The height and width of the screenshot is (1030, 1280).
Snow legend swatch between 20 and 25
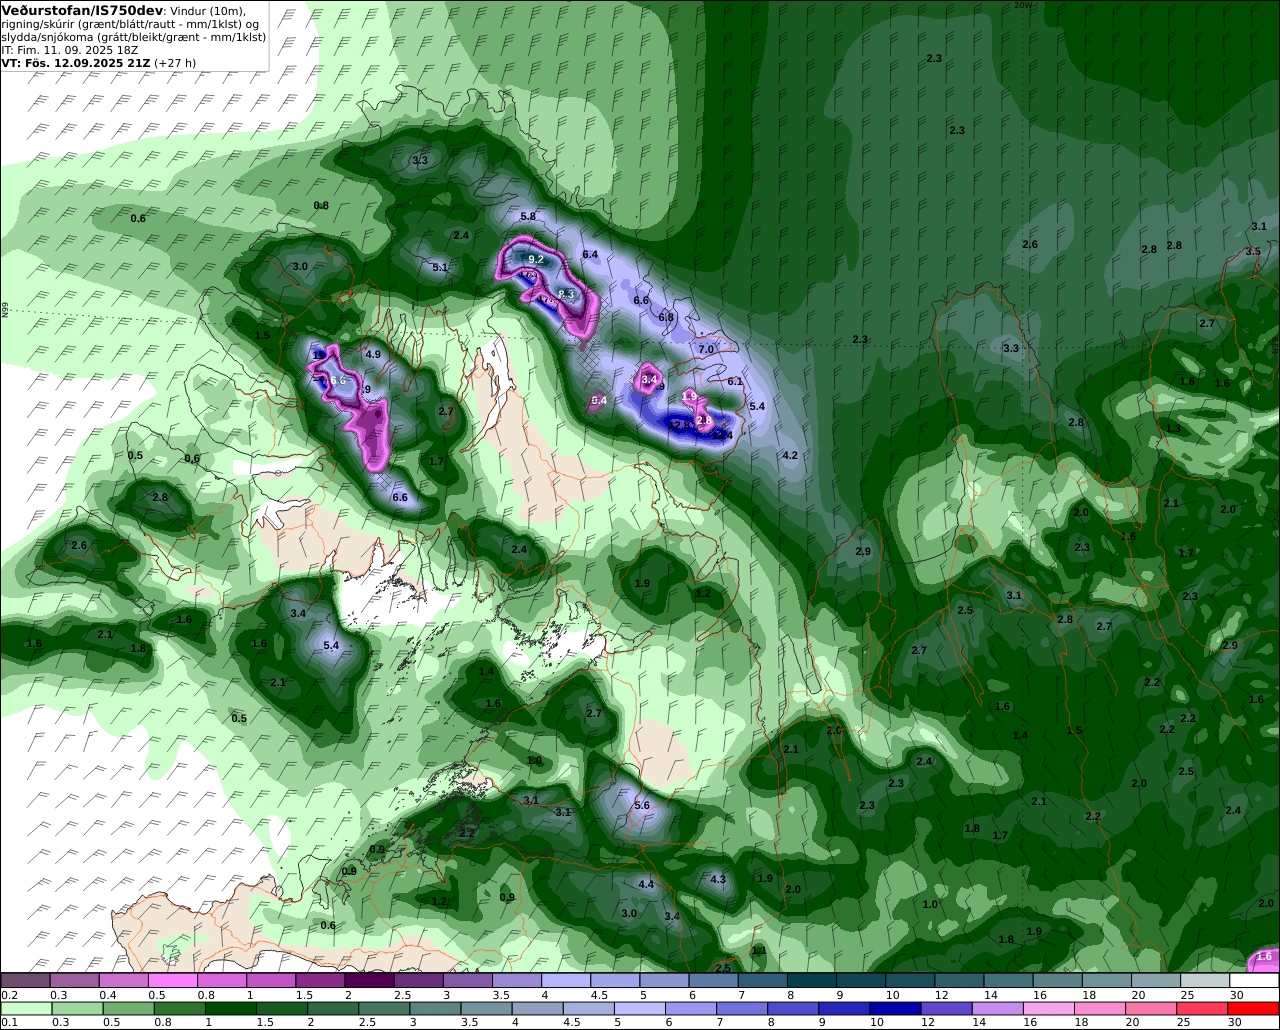1156,980
